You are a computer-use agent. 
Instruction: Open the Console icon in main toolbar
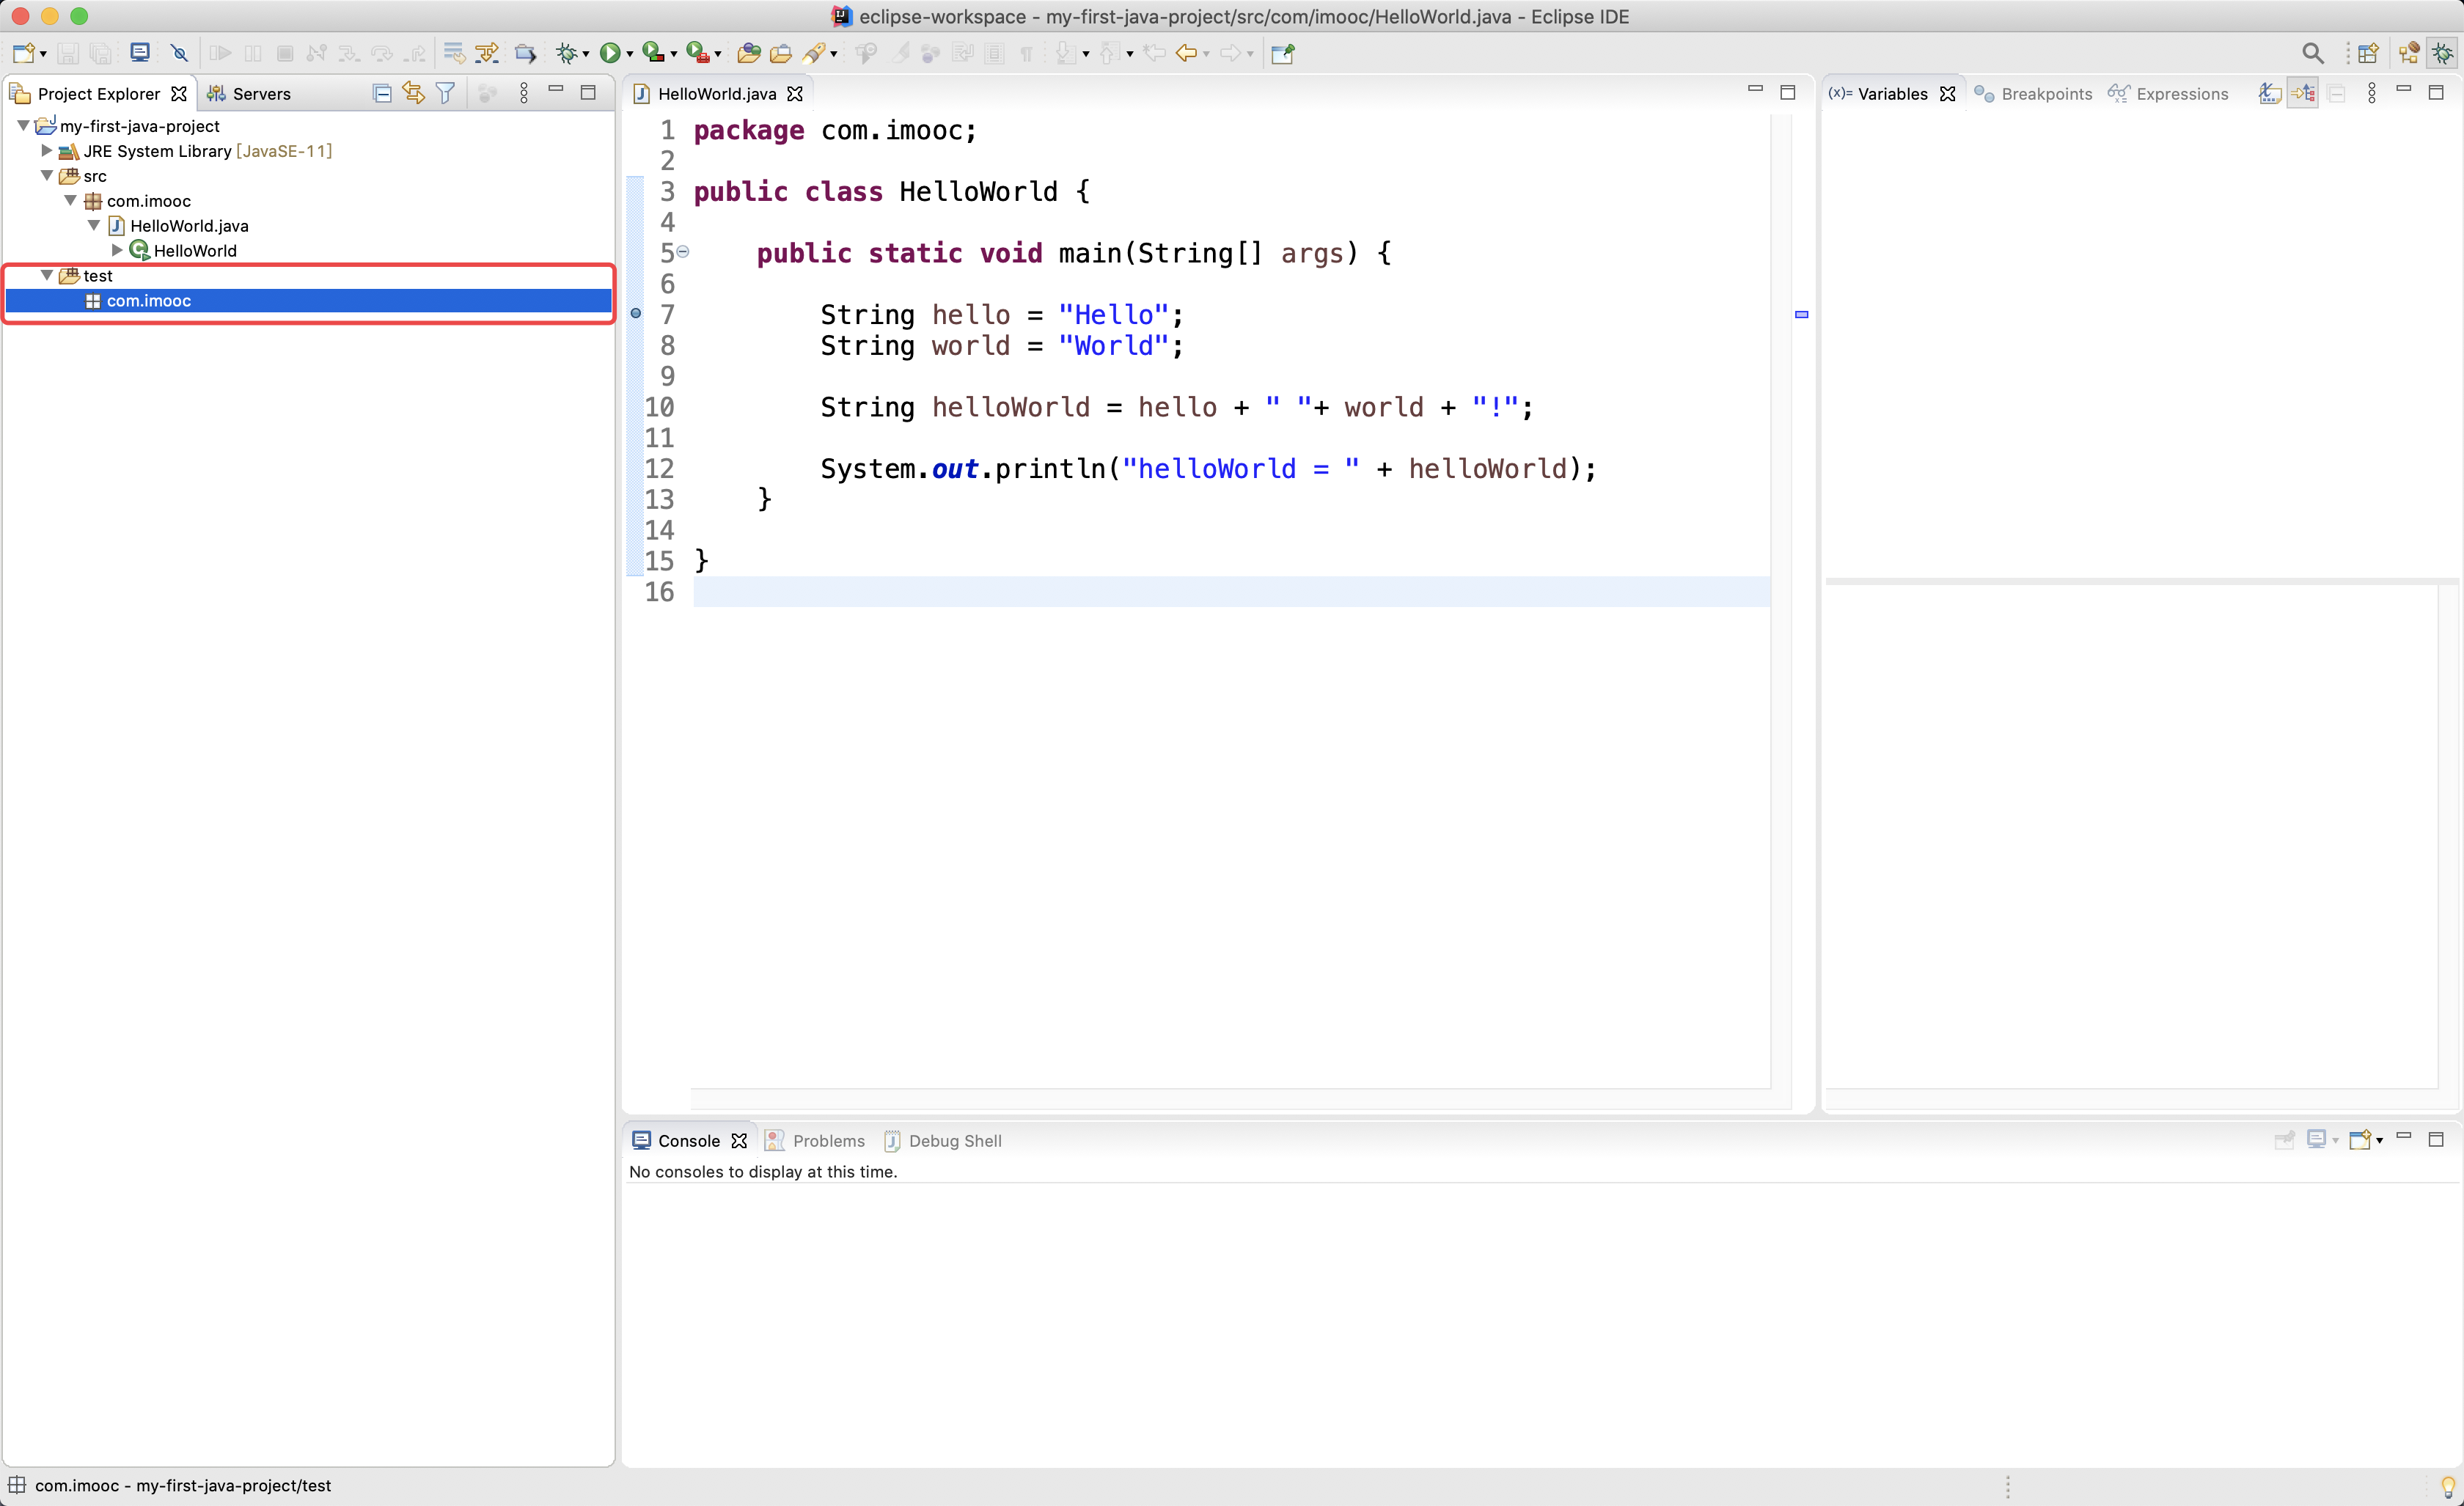(x=140, y=54)
